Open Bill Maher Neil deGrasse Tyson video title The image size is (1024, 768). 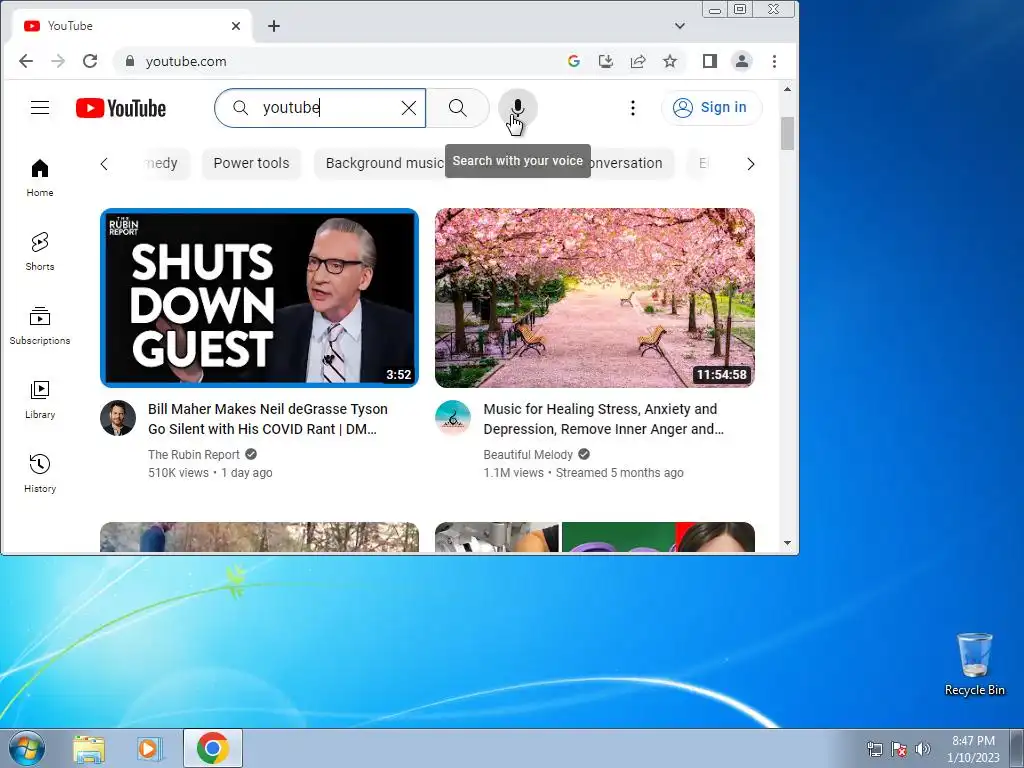point(268,419)
